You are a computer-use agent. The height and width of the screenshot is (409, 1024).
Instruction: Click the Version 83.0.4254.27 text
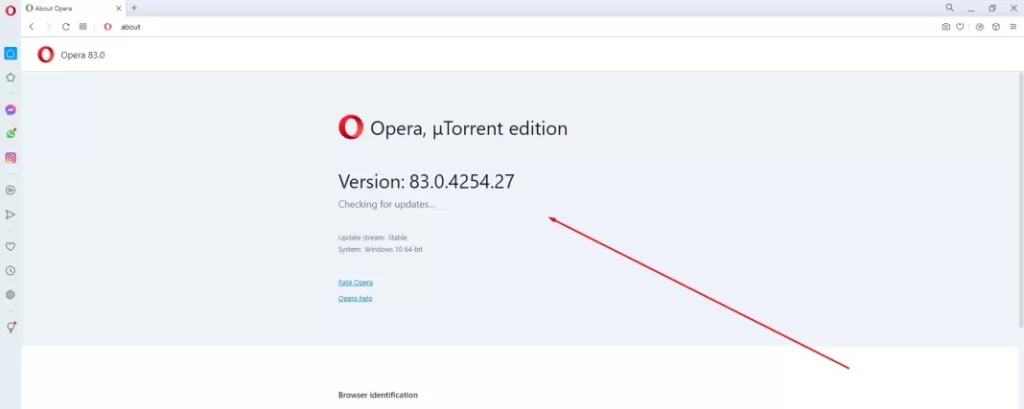pos(426,182)
